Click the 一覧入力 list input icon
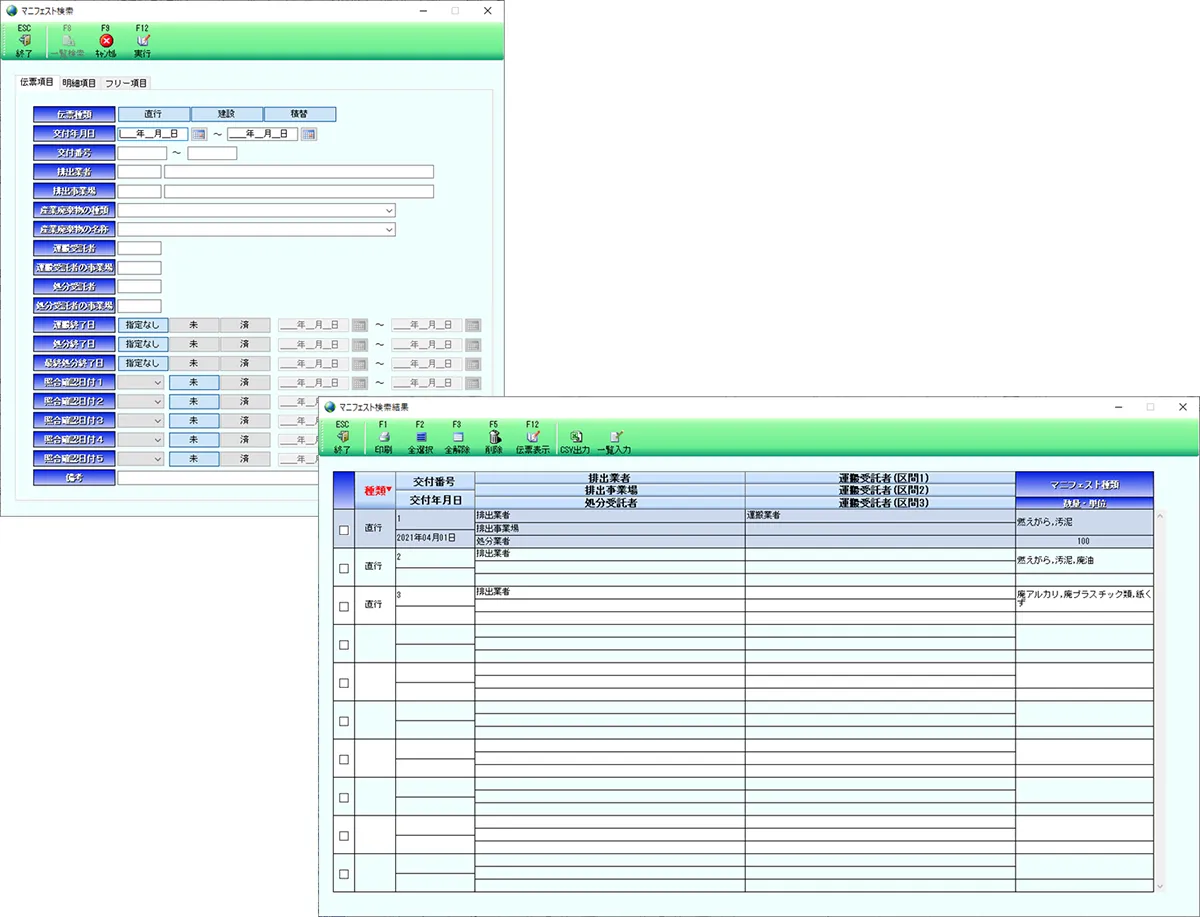 616,436
